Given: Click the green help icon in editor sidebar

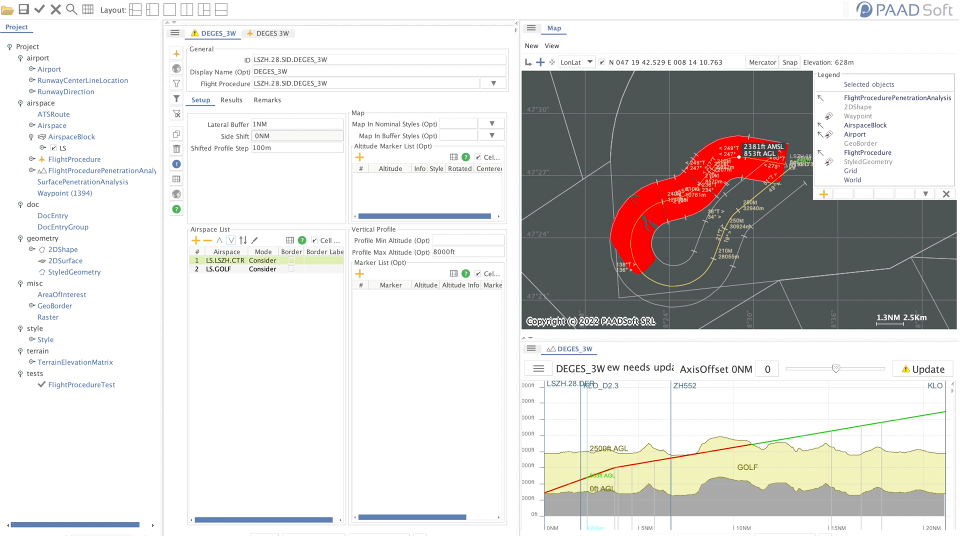Looking at the screenshot, I should 176,209.
